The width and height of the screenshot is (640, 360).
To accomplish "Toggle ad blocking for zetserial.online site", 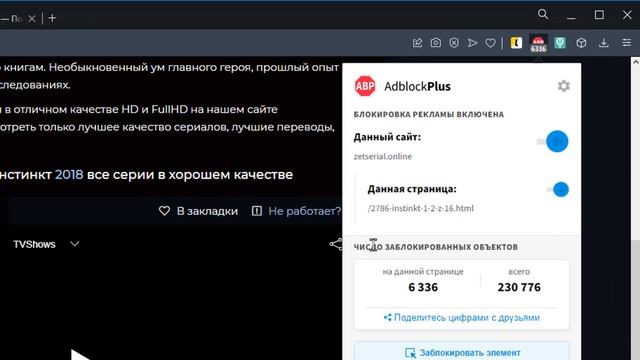I will pyautogui.click(x=553, y=141).
